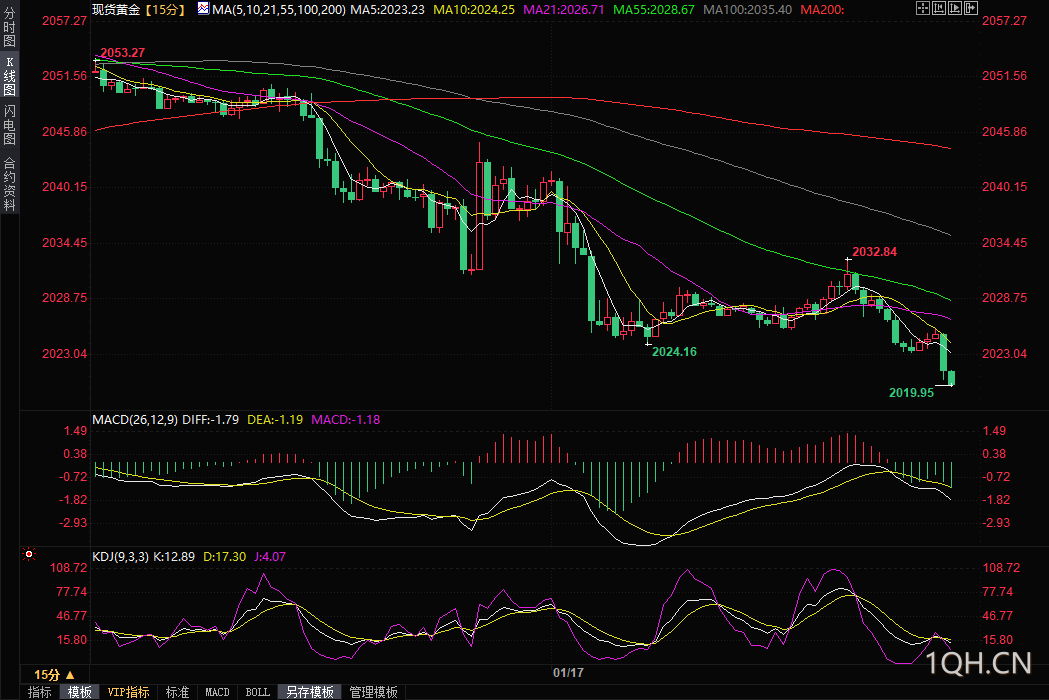The height and width of the screenshot is (700, 1049).
Task: Click the chart shift-left axis icon
Action: tap(939, 8)
